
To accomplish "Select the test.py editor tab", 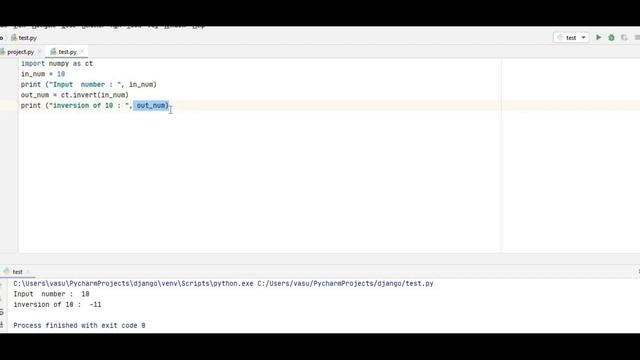I will coord(67,52).
